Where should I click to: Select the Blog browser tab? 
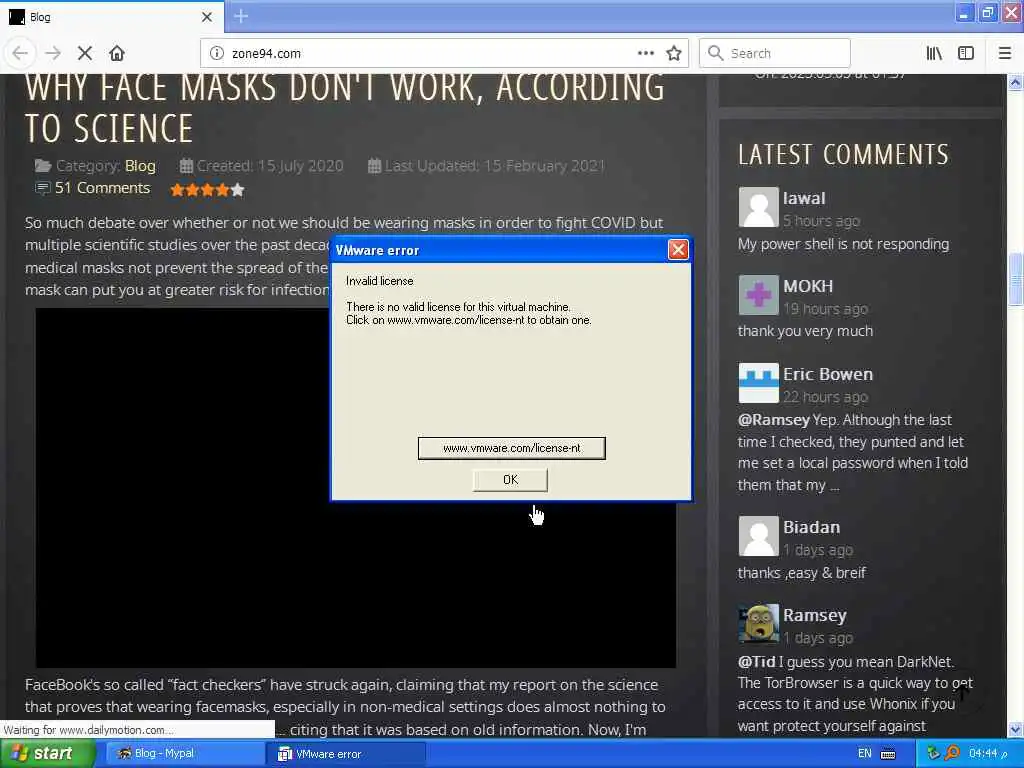pos(112,17)
